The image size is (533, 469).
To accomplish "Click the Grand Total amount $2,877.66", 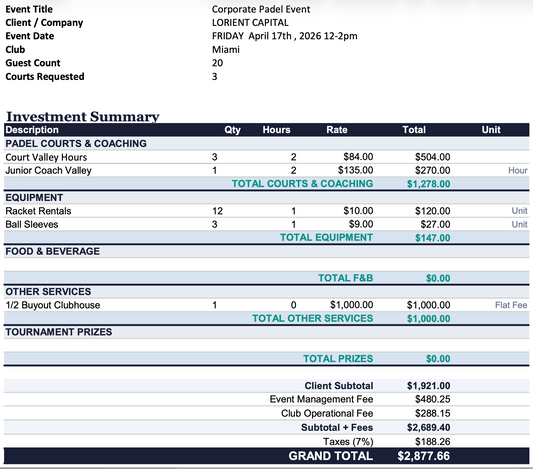I will 424,456.
